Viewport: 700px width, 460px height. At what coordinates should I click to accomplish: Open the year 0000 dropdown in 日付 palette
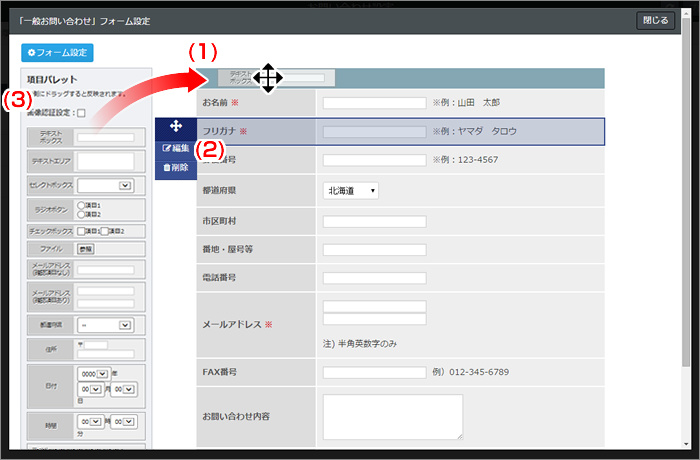click(94, 374)
